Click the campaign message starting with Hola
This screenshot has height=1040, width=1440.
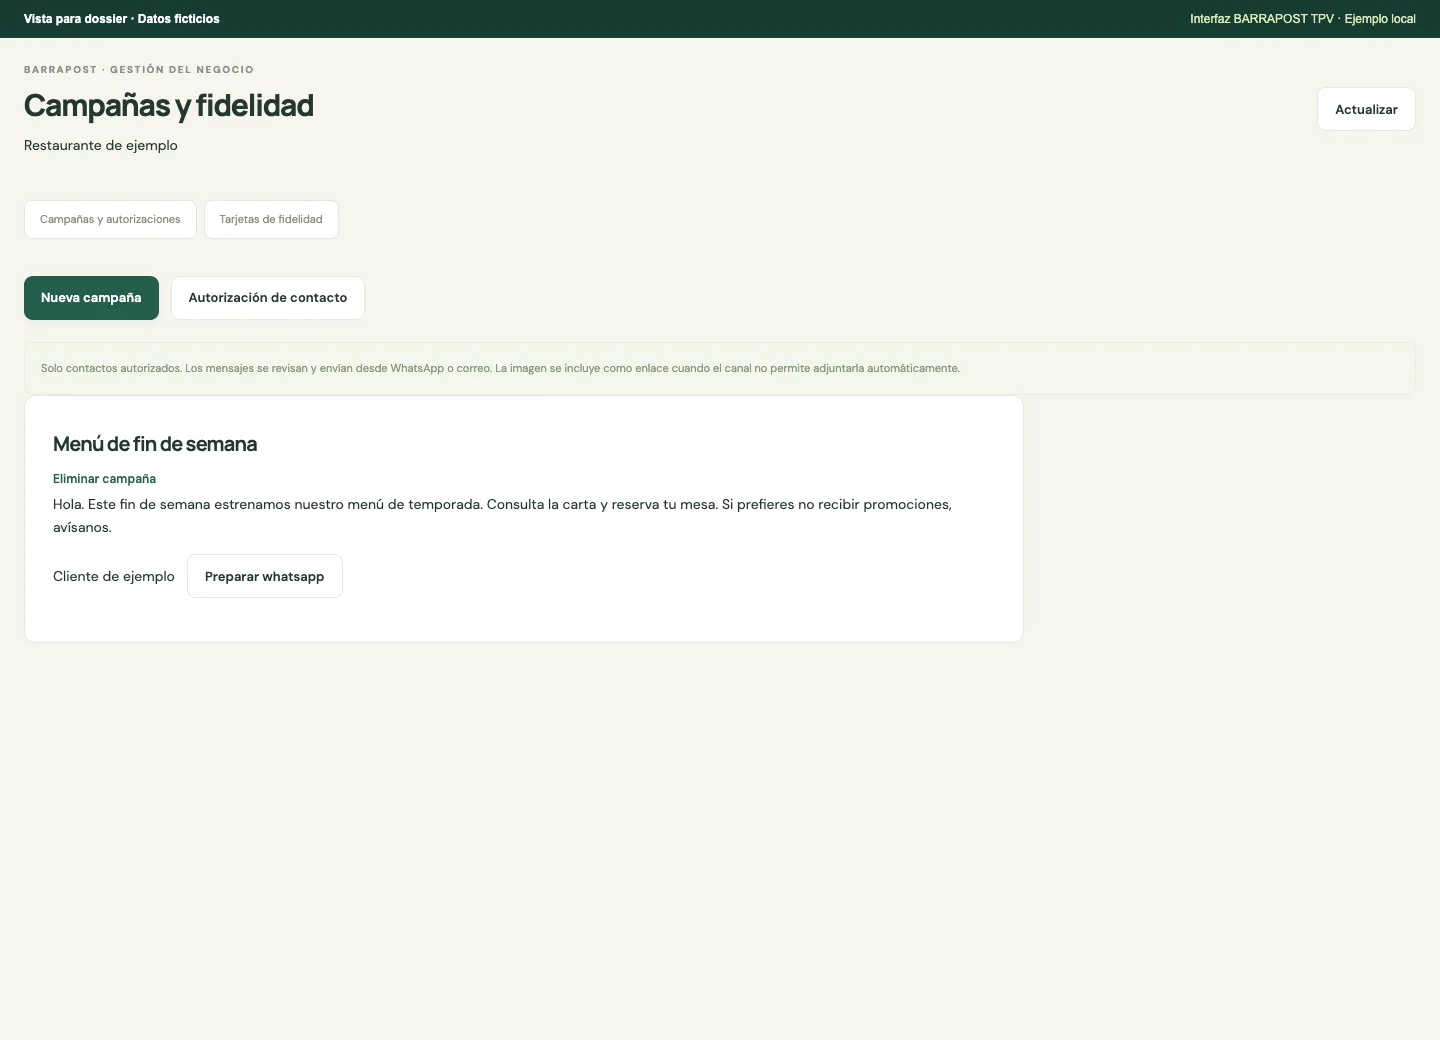(502, 516)
